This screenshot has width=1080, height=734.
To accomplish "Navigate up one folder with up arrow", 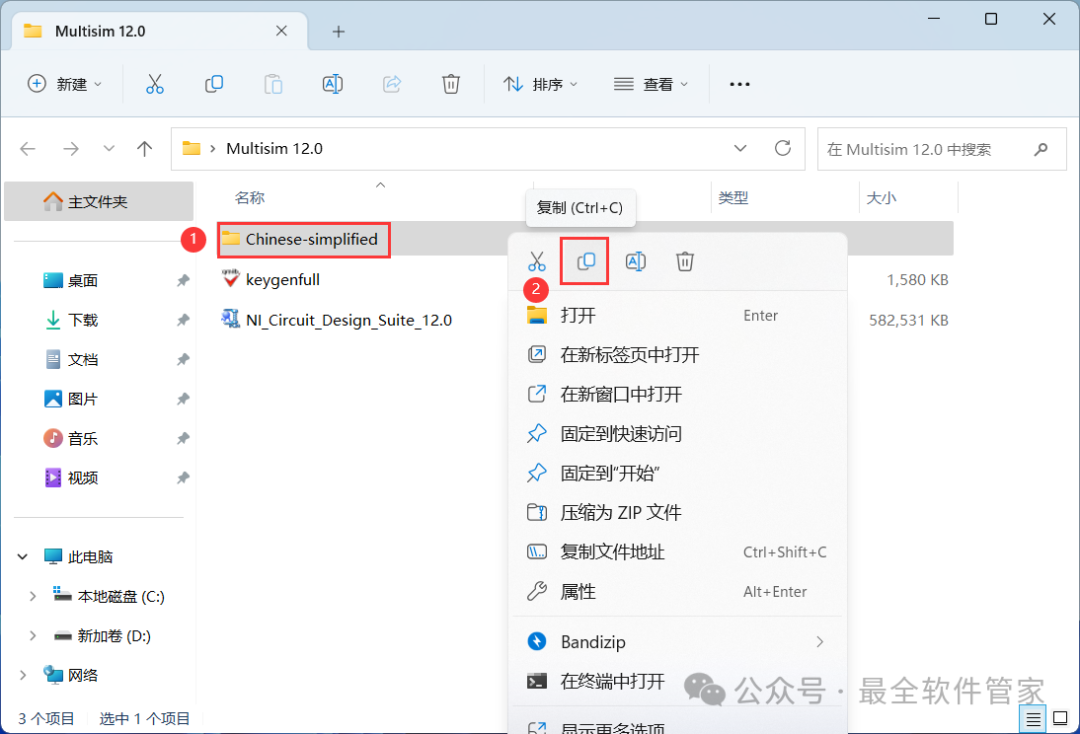I will [145, 149].
